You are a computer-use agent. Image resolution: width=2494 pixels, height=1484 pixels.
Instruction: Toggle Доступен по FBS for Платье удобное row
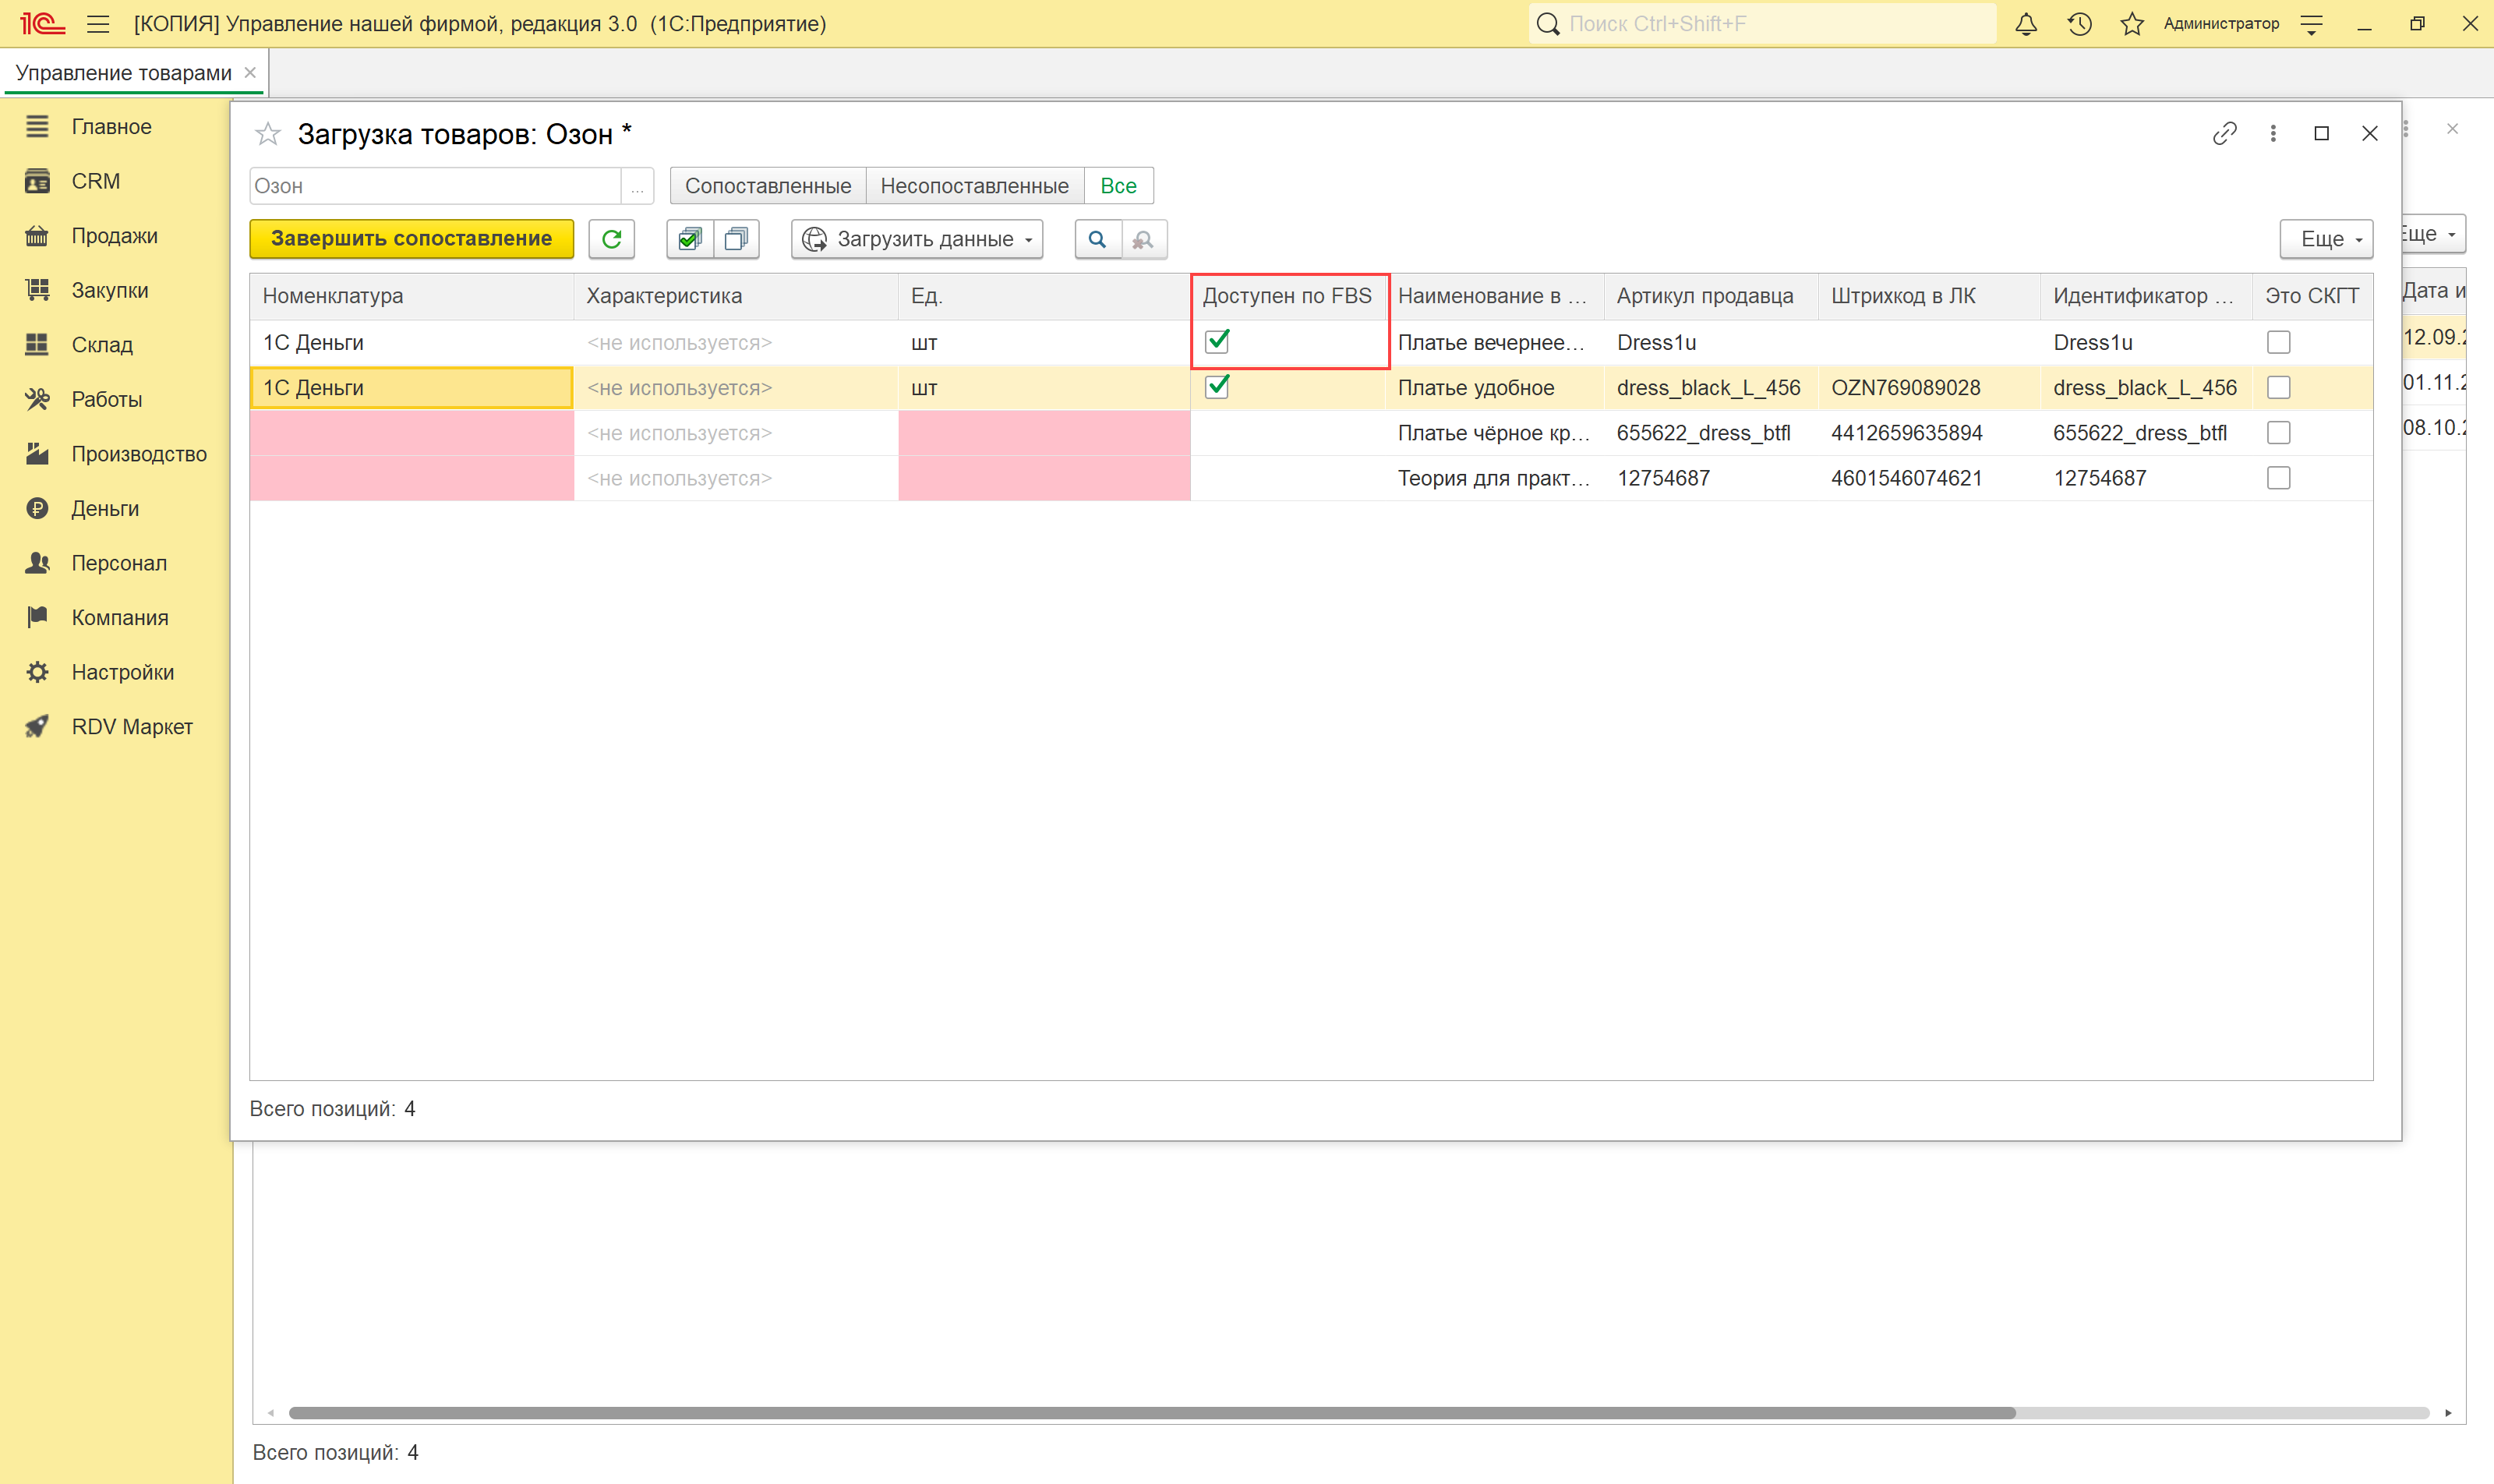pyautogui.click(x=1217, y=387)
